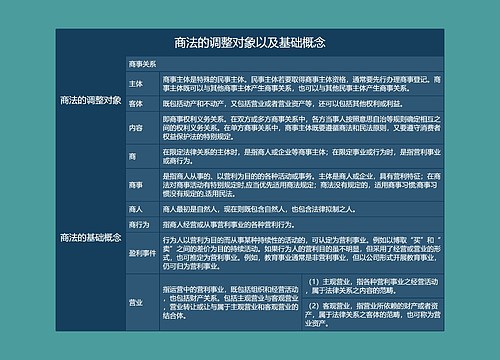Click the title 商法的调整对象以及基础概念
500x360 pixels.
(x=250, y=43)
